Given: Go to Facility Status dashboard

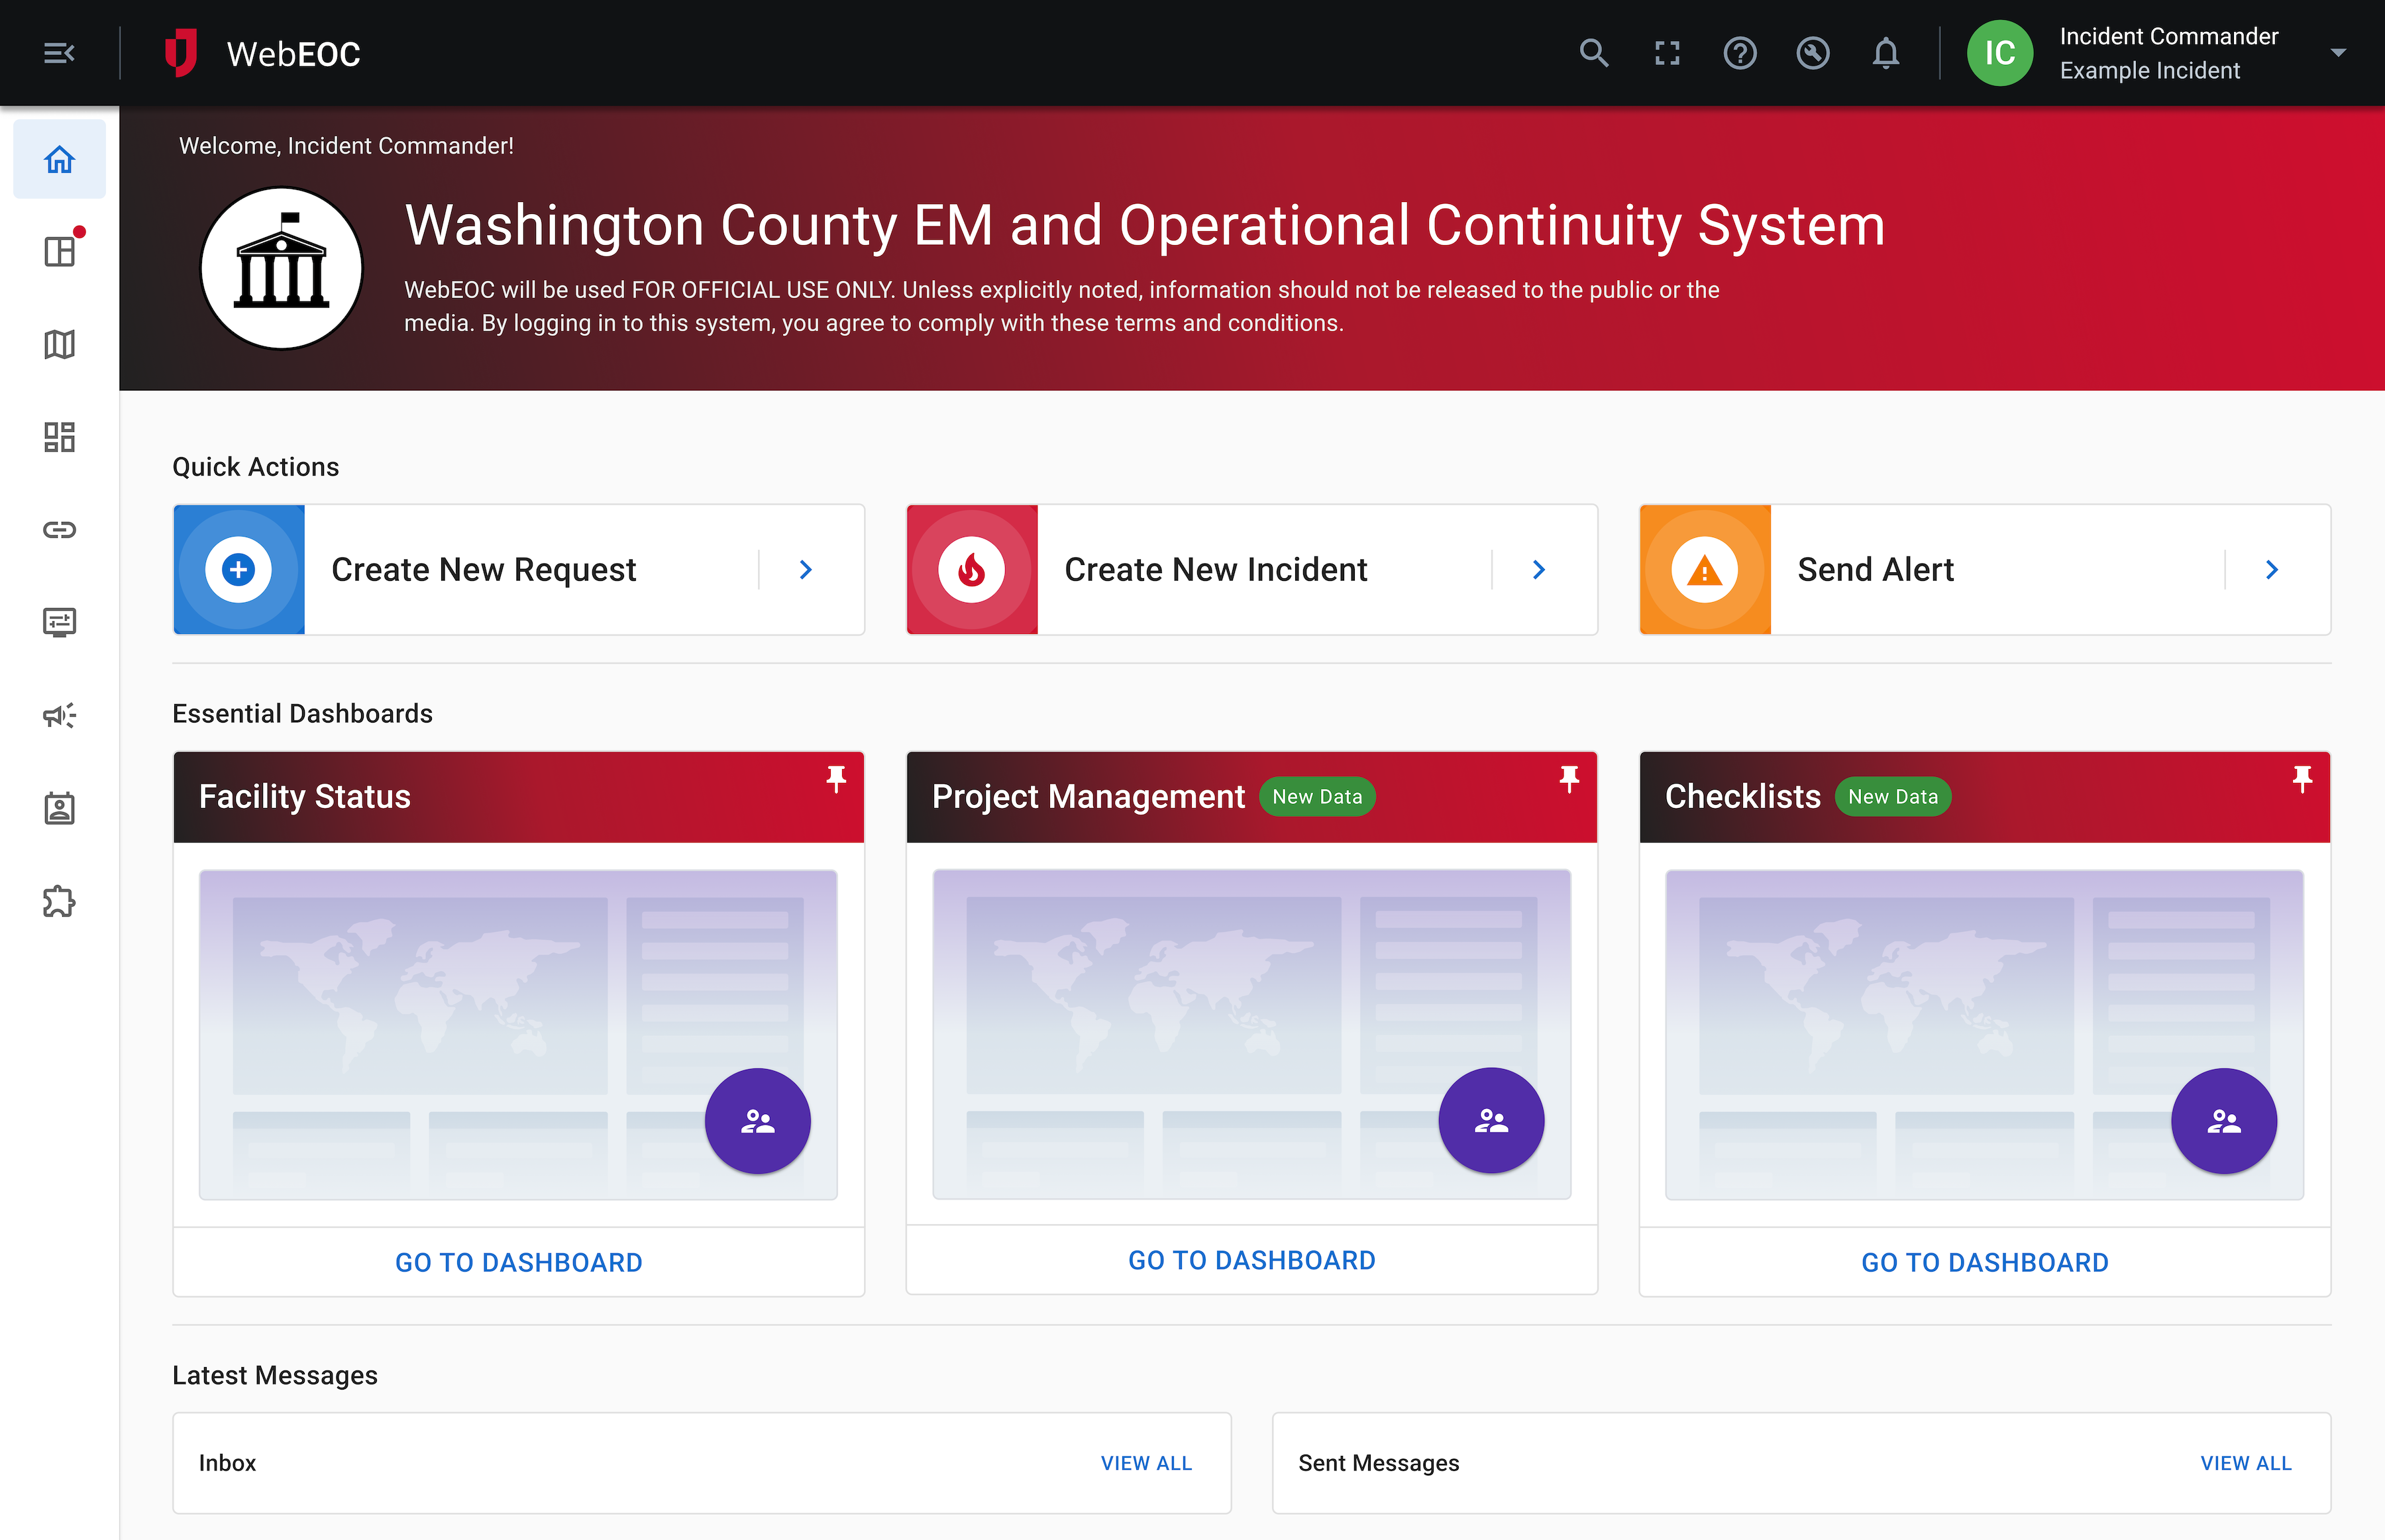Looking at the screenshot, I should (x=518, y=1263).
